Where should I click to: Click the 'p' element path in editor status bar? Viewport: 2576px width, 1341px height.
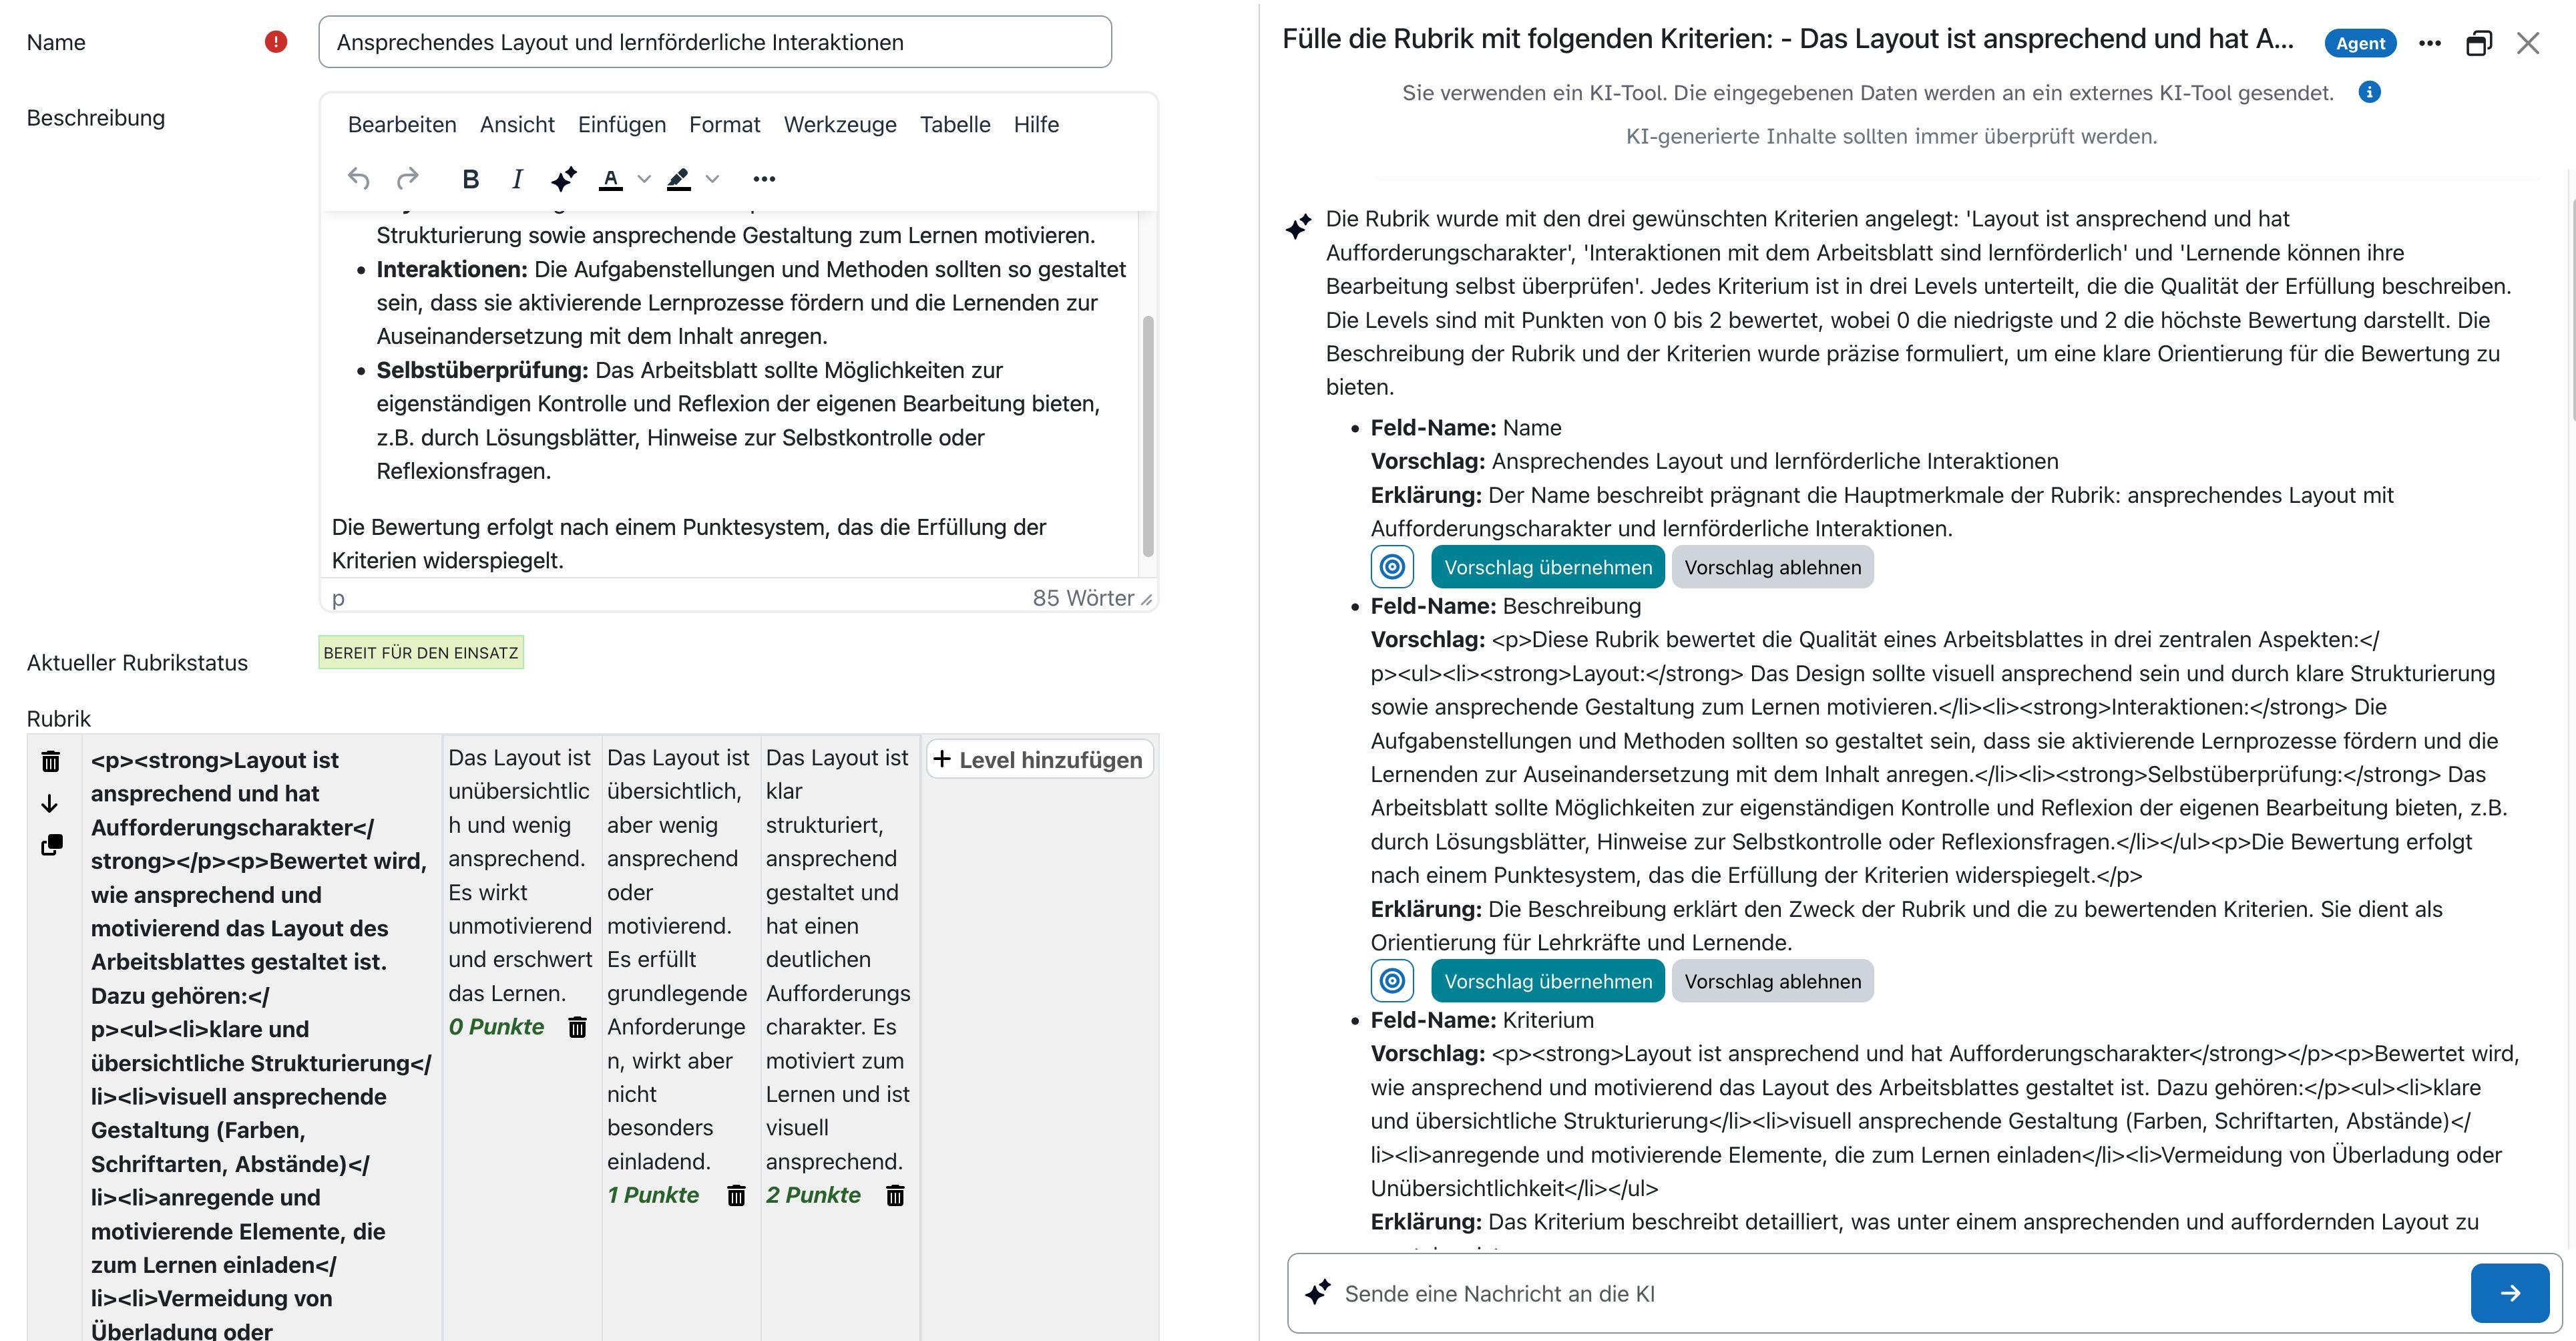[x=338, y=598]
